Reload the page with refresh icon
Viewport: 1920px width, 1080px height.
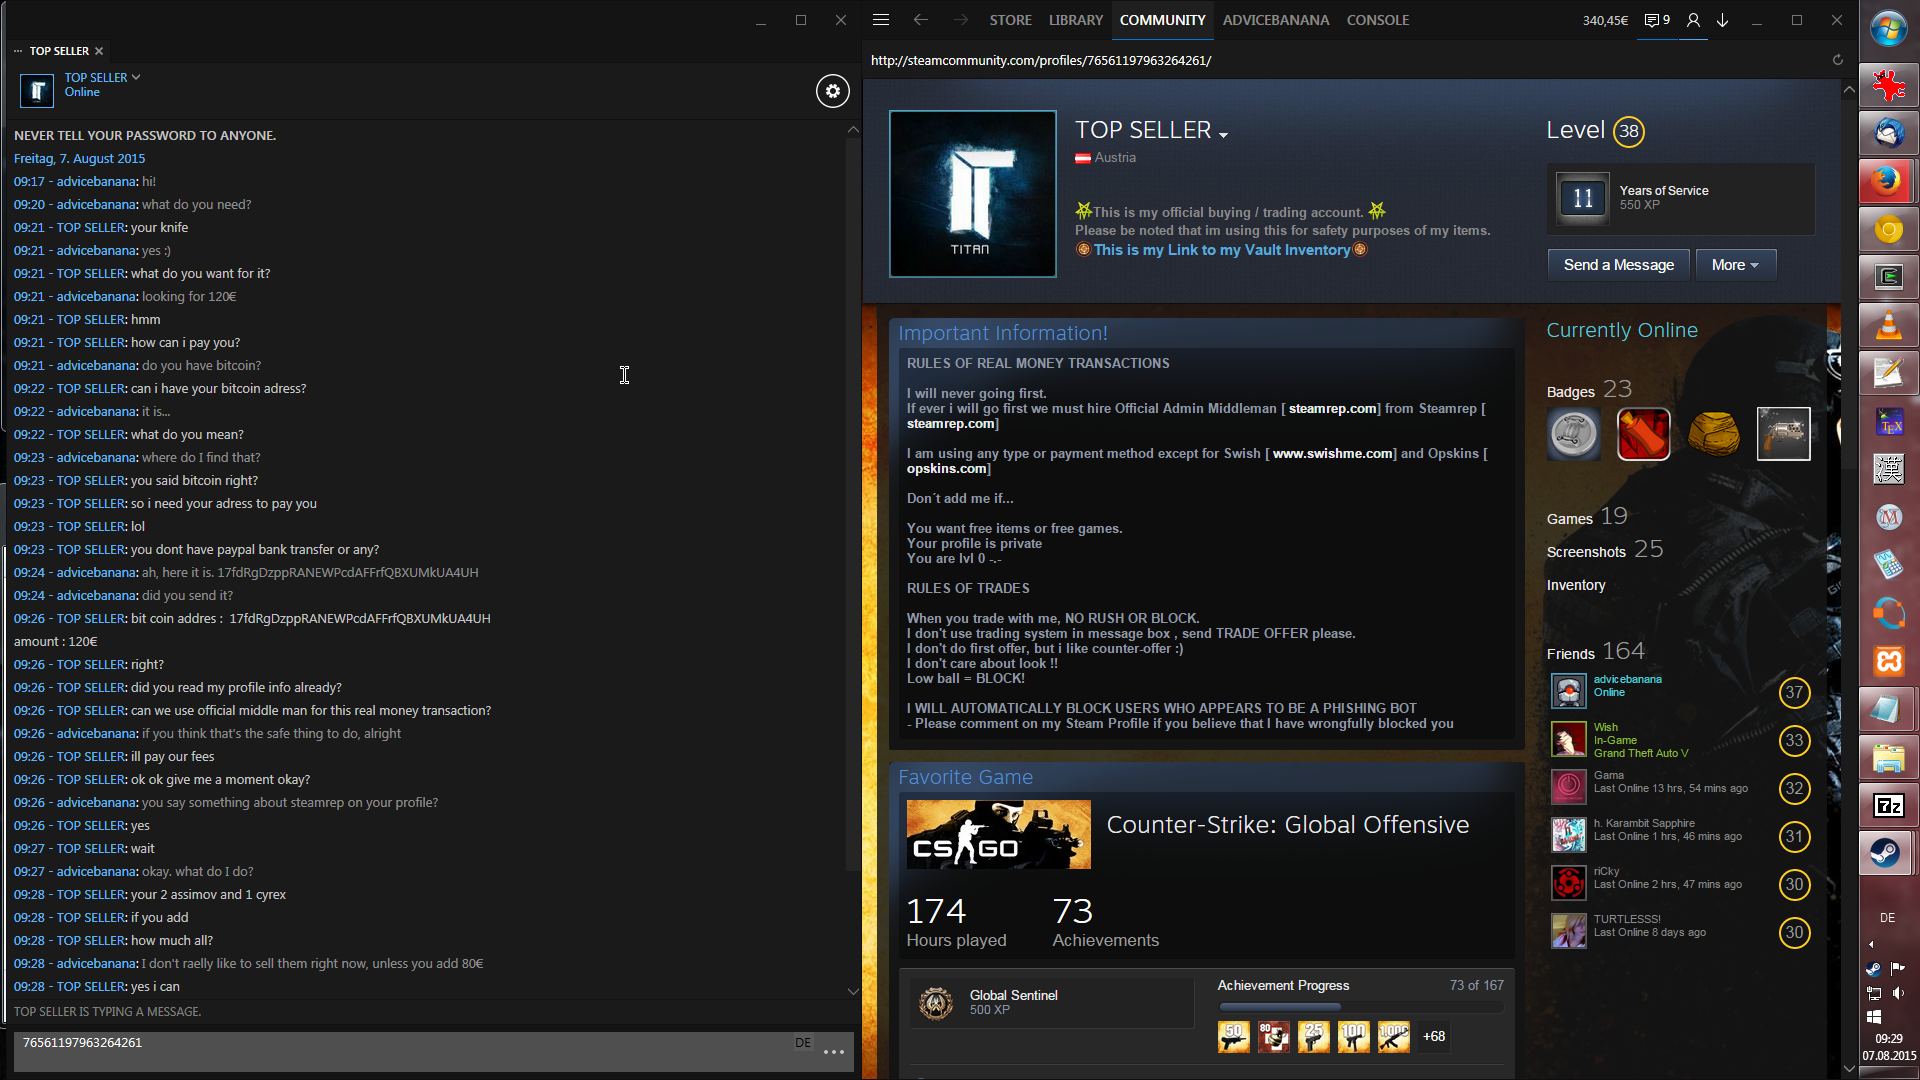coord(1837,60)
